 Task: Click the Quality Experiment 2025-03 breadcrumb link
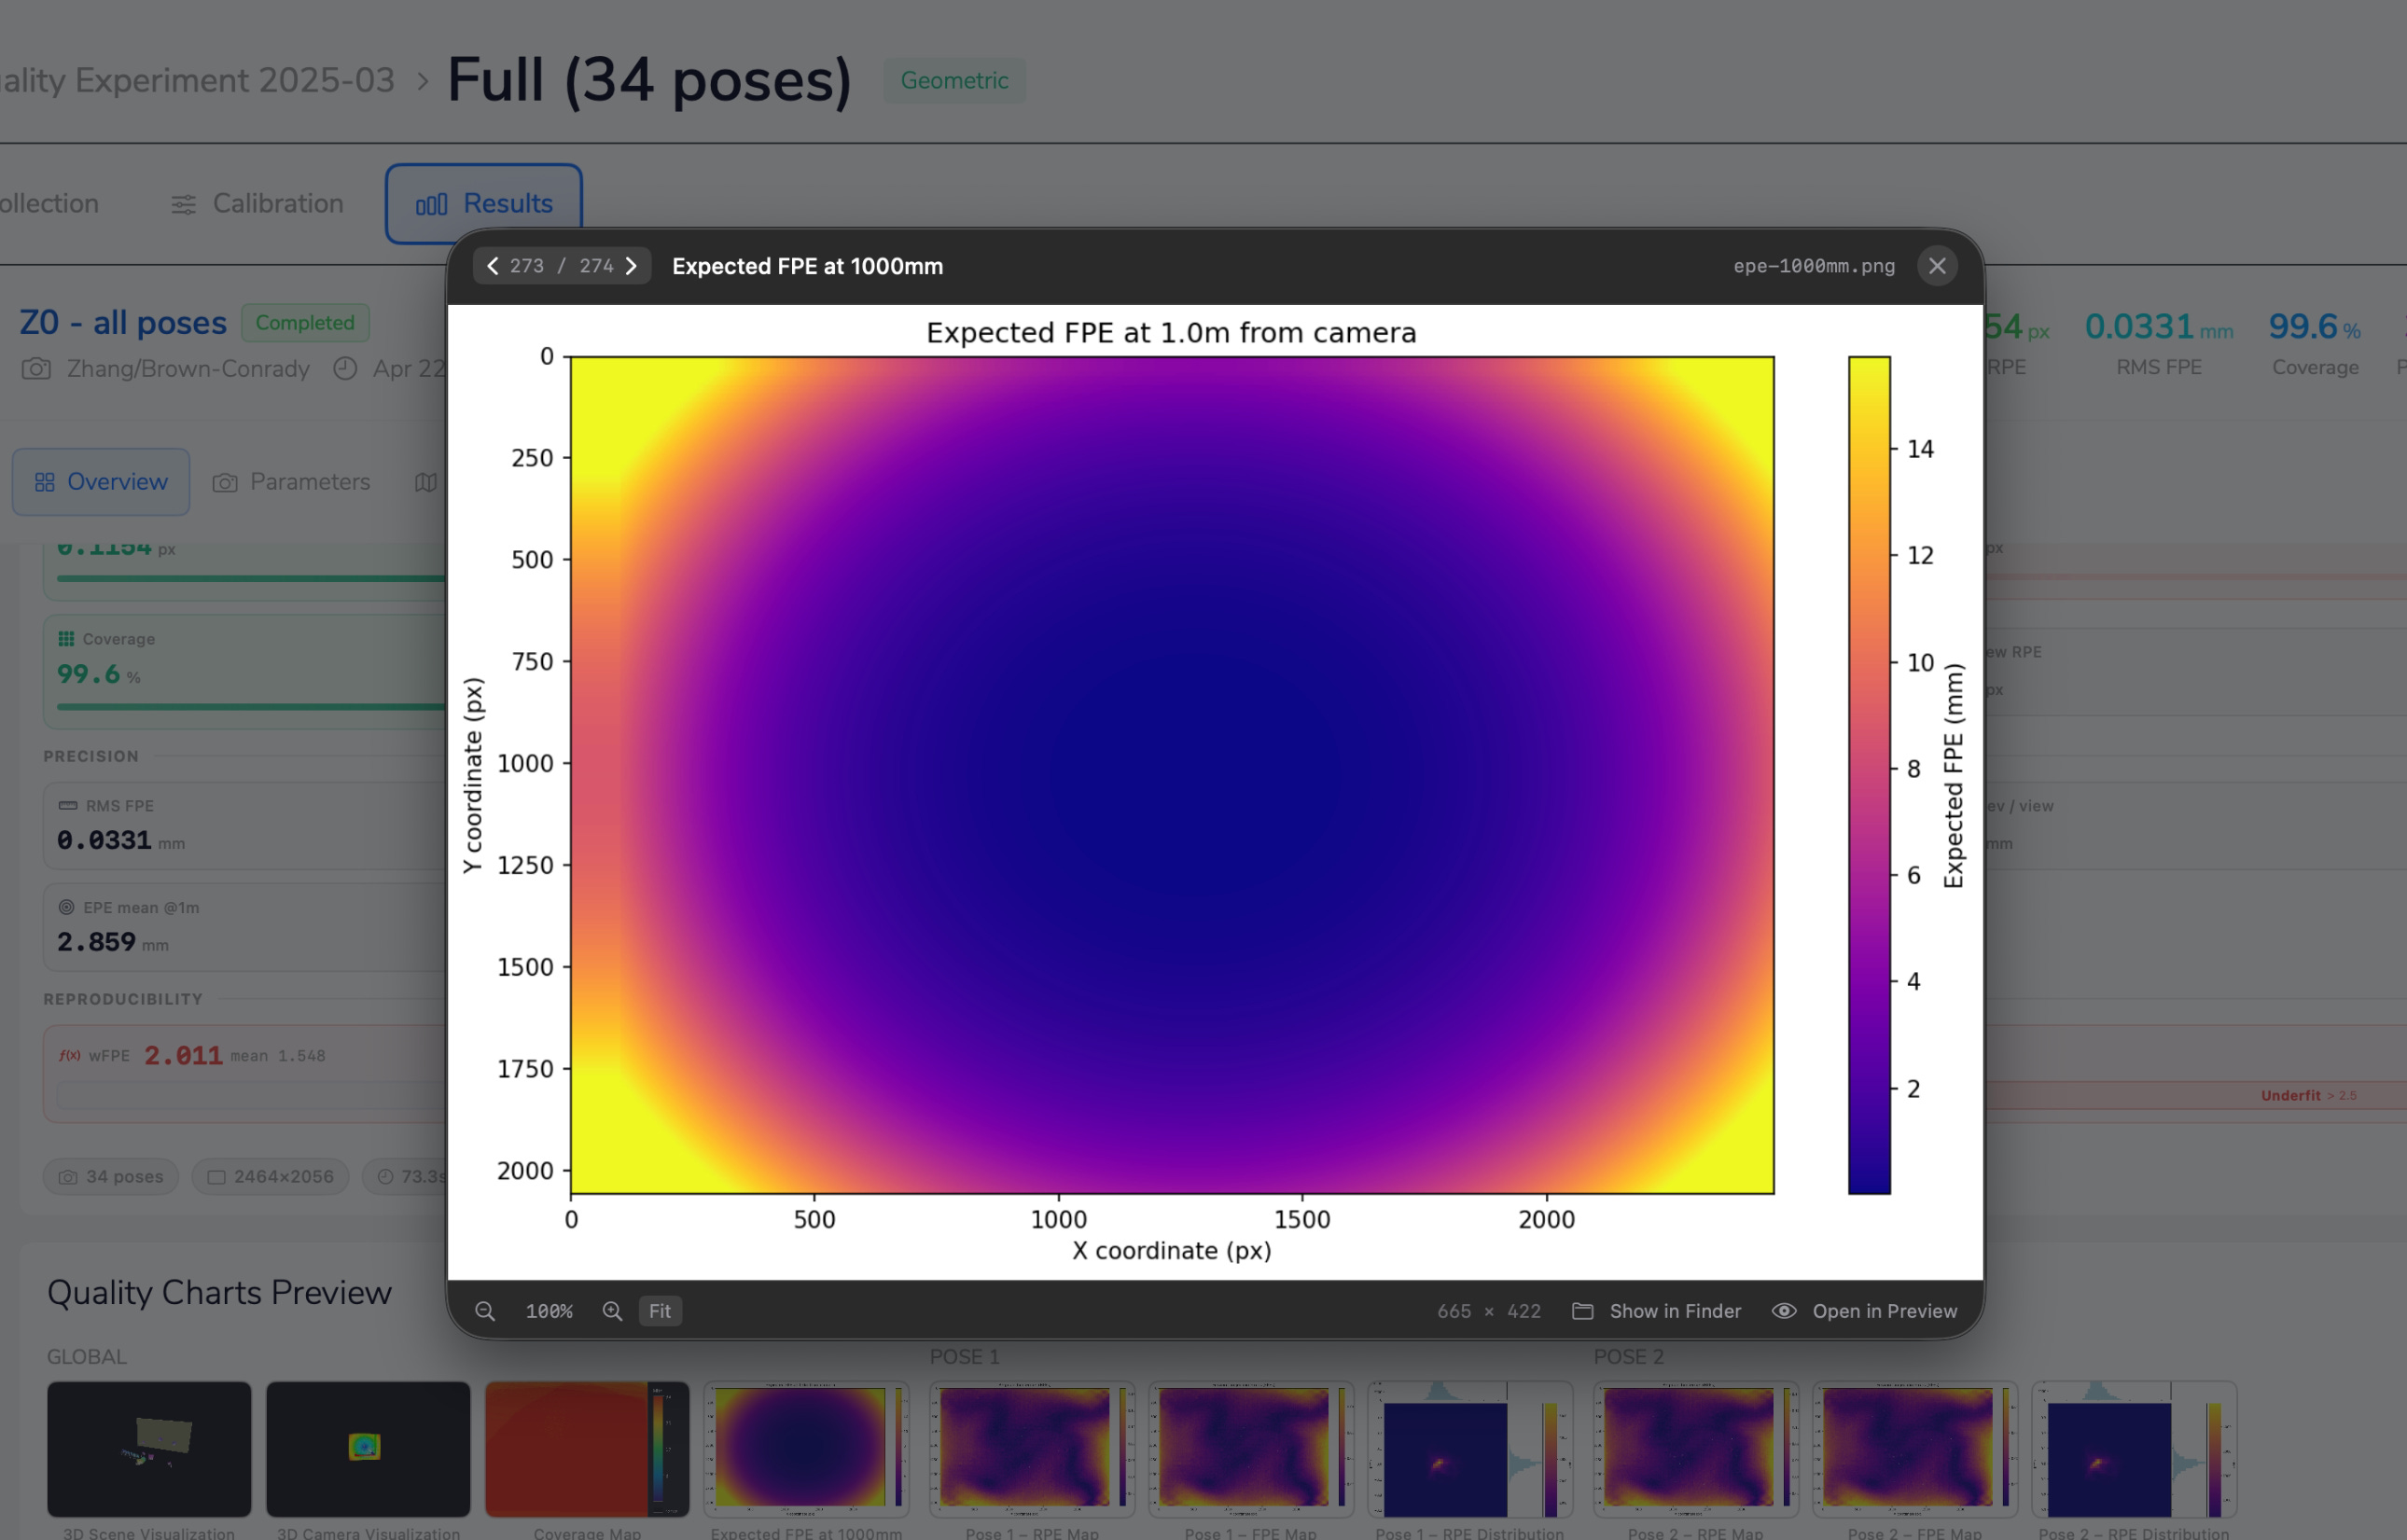[x=198, y=81]
